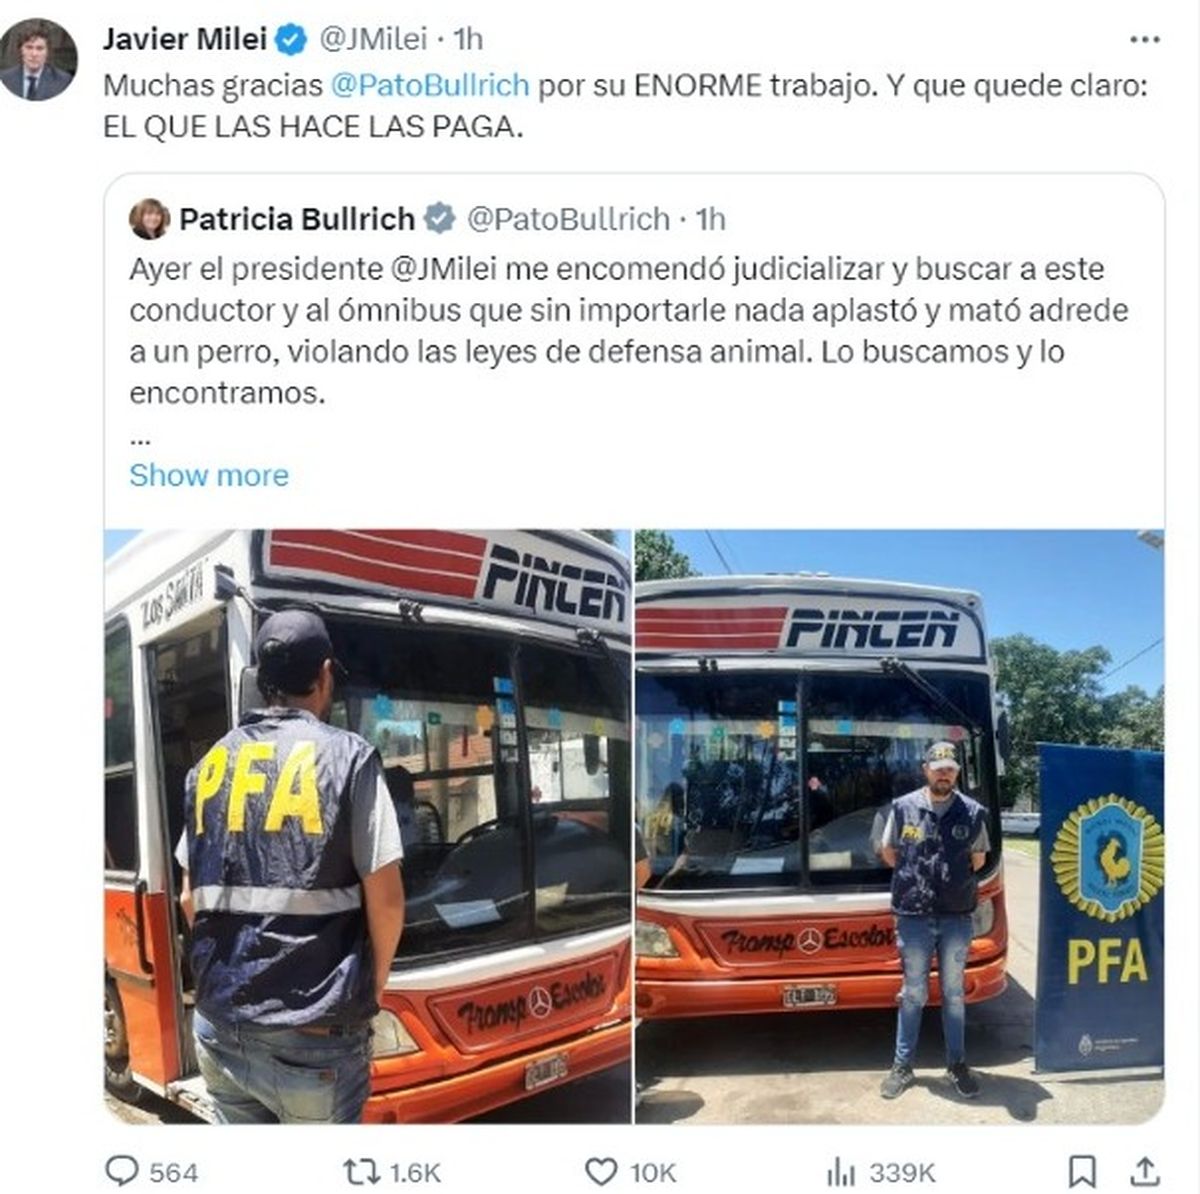Like the tweet with heart icon
Screen dimensions: 1200x1194
pyautogui.click(x=600, y=1171)
